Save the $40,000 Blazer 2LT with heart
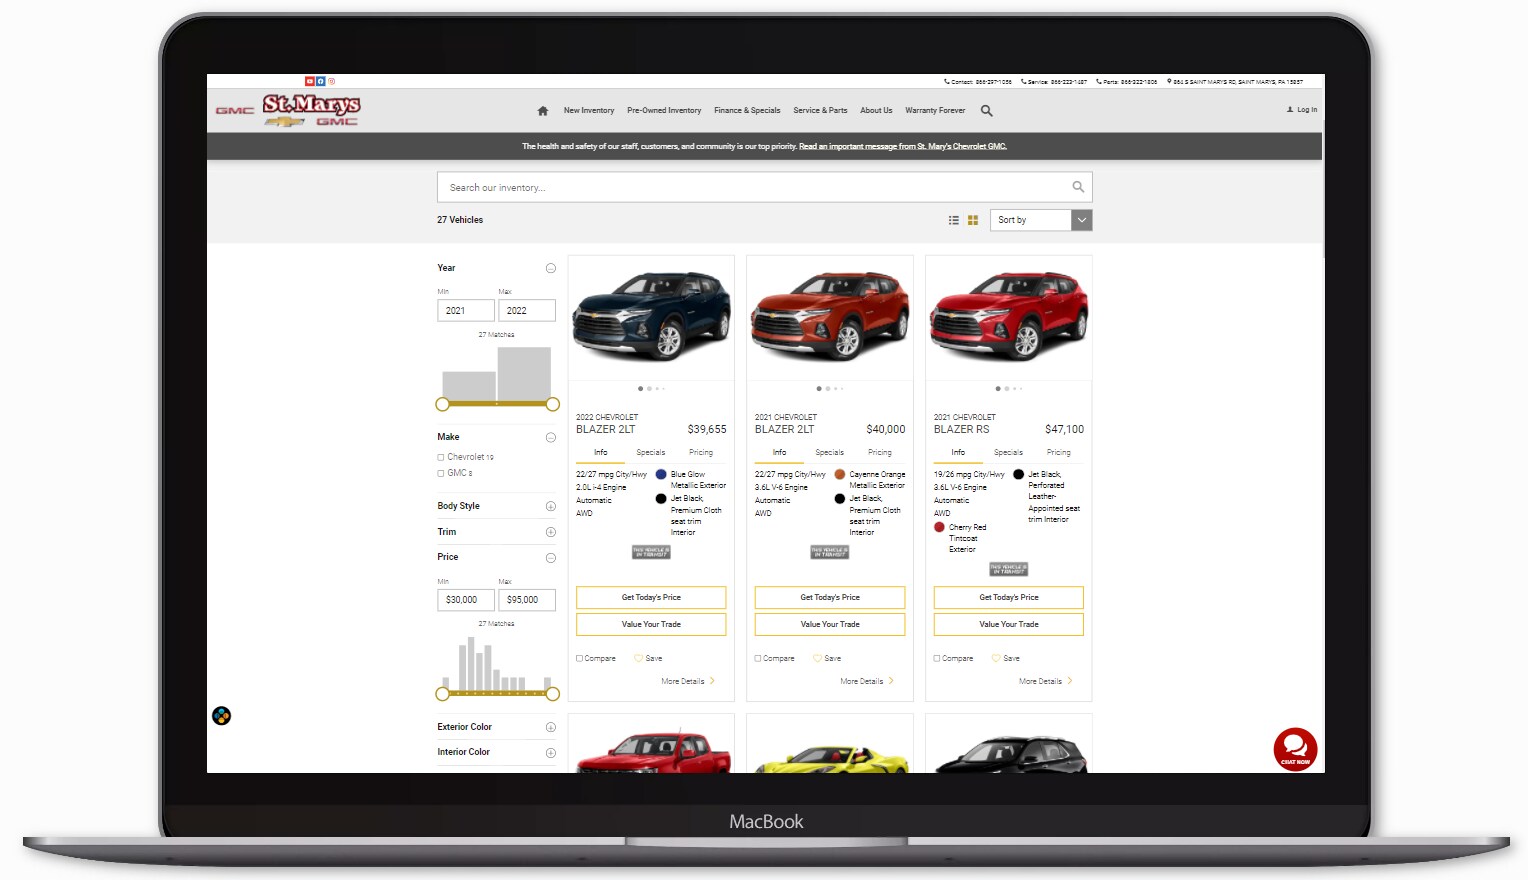Viewport: 1528px width, 880px height. click(817, 658)
